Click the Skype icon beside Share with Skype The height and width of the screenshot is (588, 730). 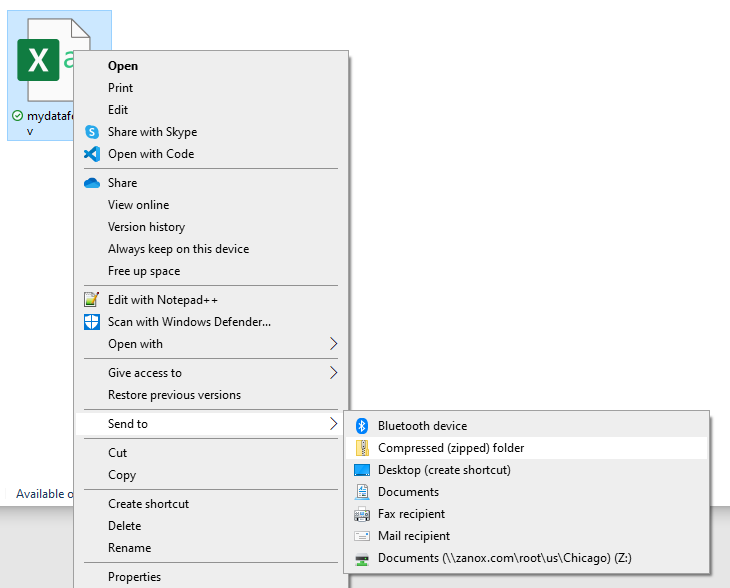tap(92, 132)
